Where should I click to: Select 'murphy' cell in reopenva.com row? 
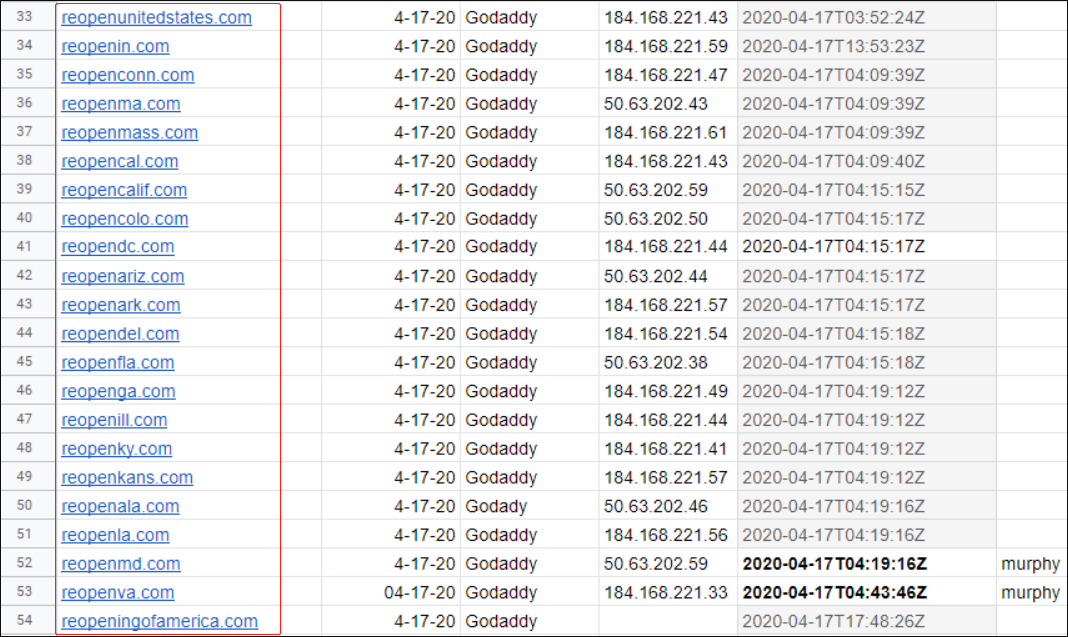(1031, 593)
